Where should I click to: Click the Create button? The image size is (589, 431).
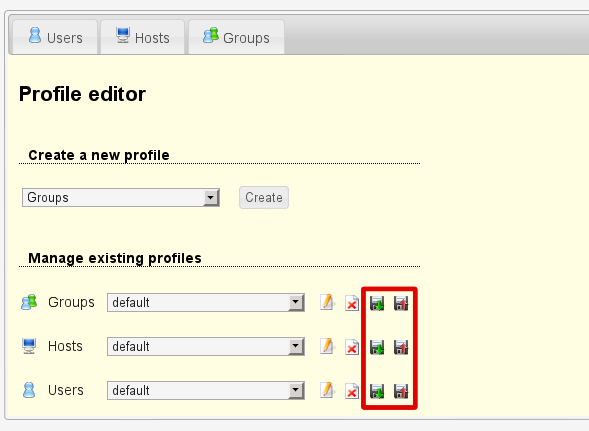point(264,198)
